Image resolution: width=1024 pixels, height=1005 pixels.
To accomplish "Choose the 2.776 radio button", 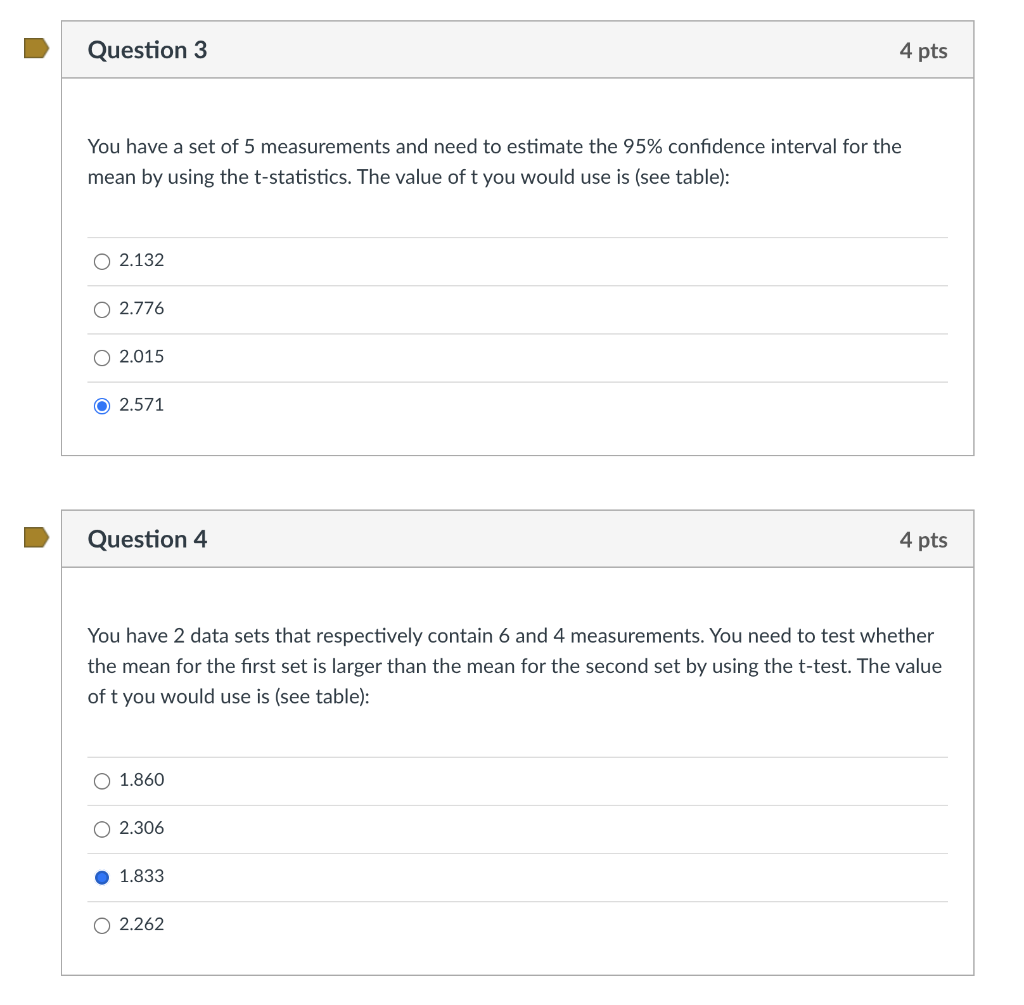I will coord(102,309).
